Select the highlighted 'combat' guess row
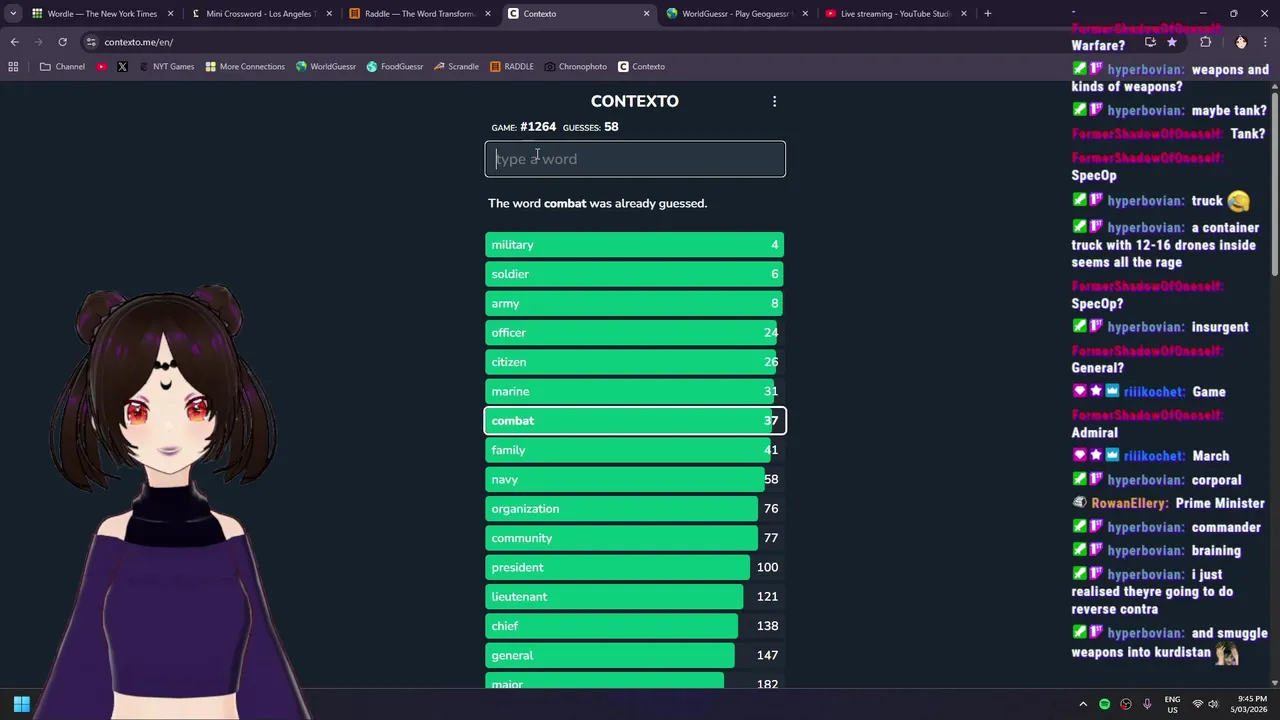 (635, 421)
